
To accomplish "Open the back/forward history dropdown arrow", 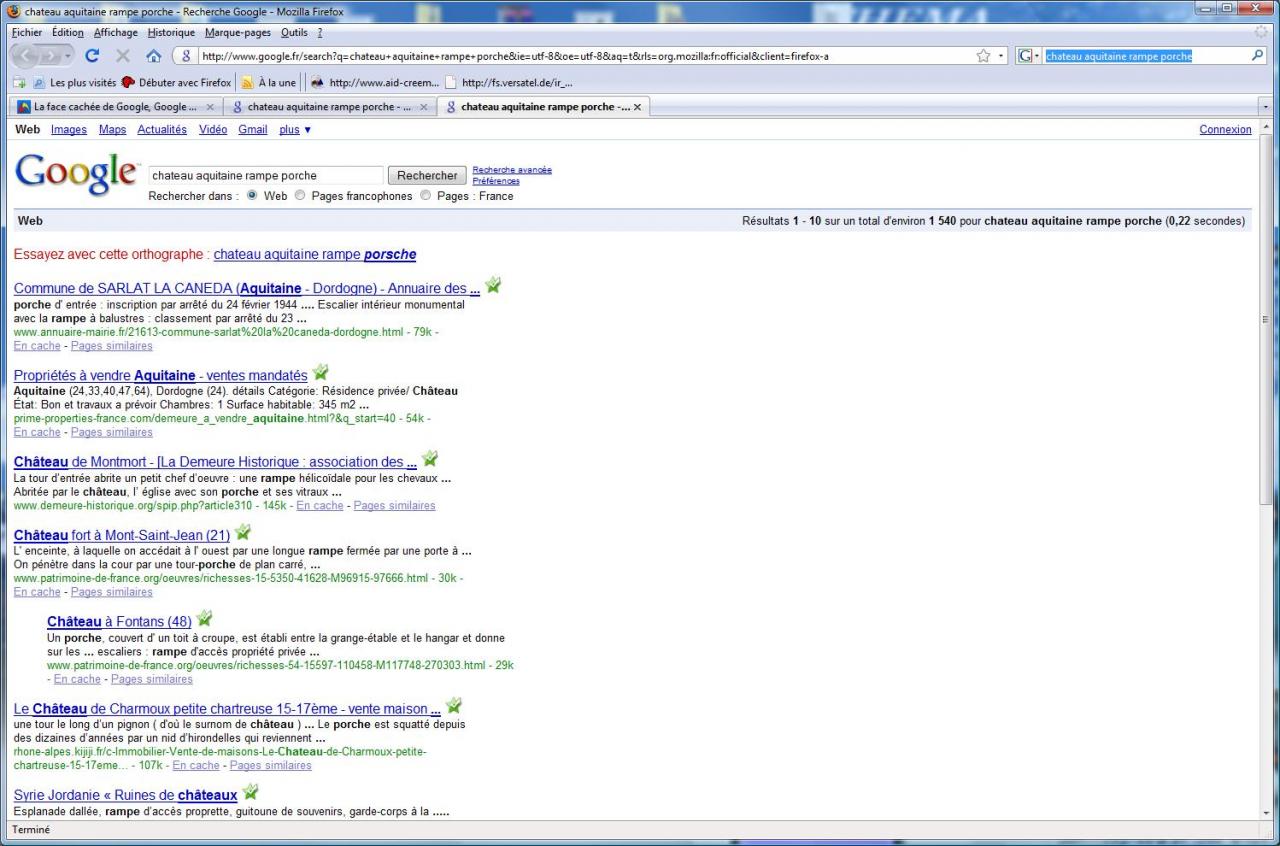I will click(x=68, y=57).
